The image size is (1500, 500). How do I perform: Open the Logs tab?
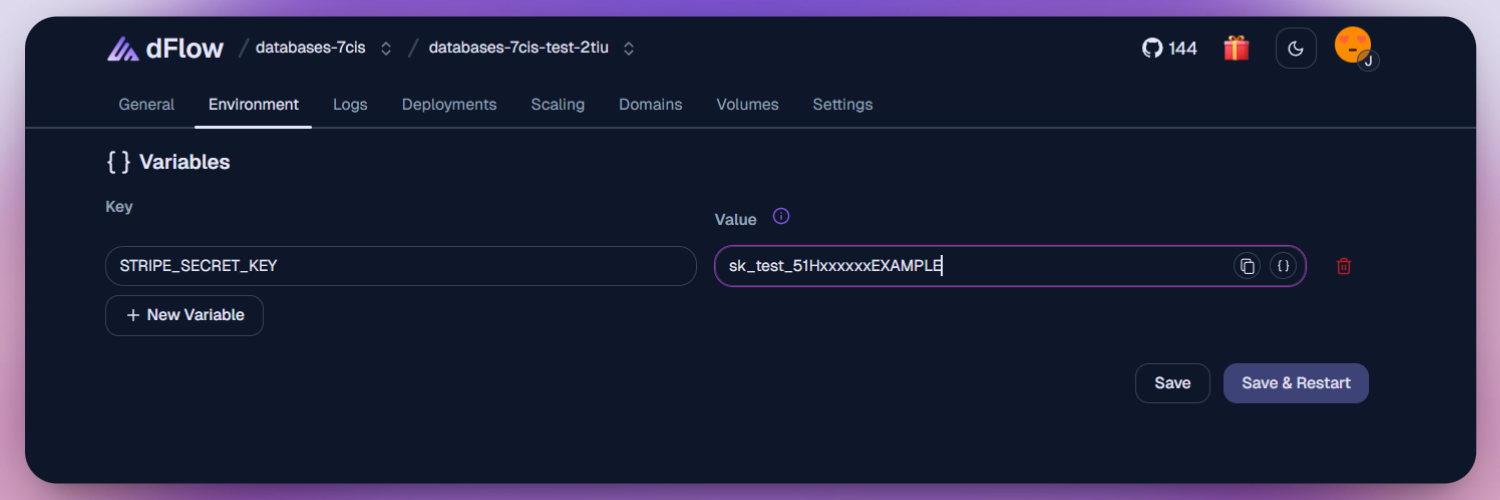pyautogui.click(x=350, y=104)
